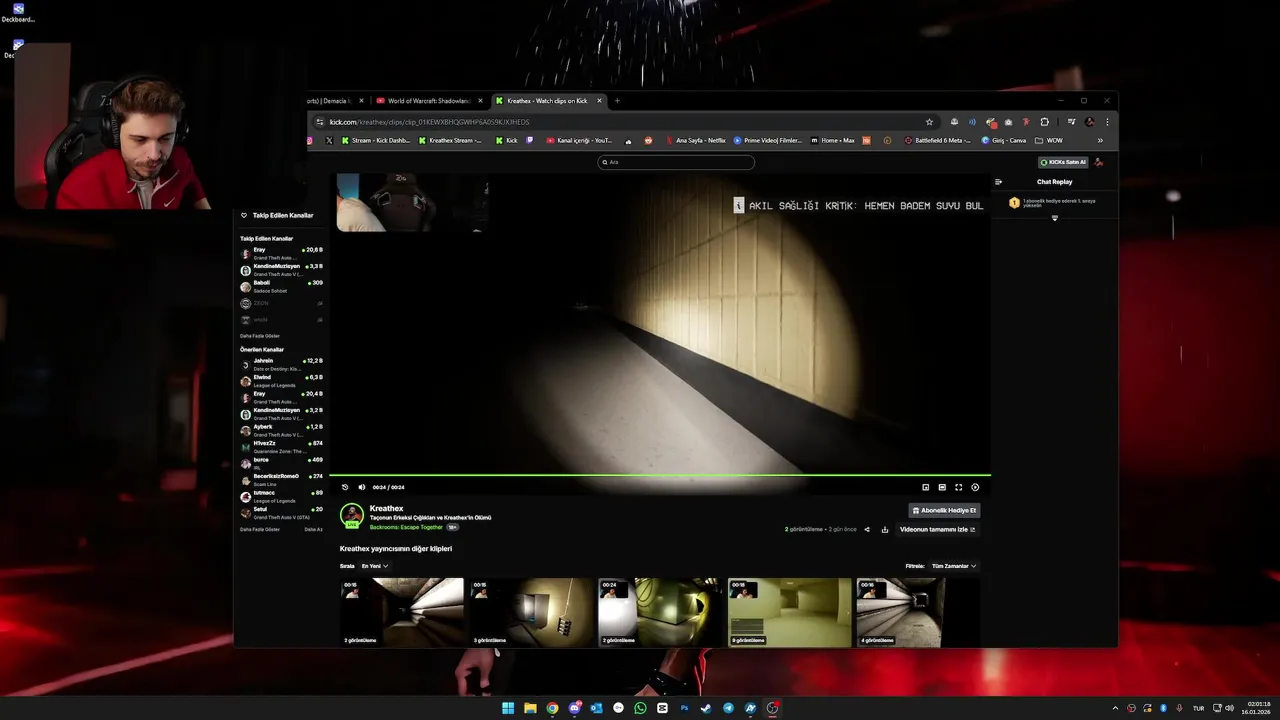Enable theater mode in the video player

[x=942, y=487]
